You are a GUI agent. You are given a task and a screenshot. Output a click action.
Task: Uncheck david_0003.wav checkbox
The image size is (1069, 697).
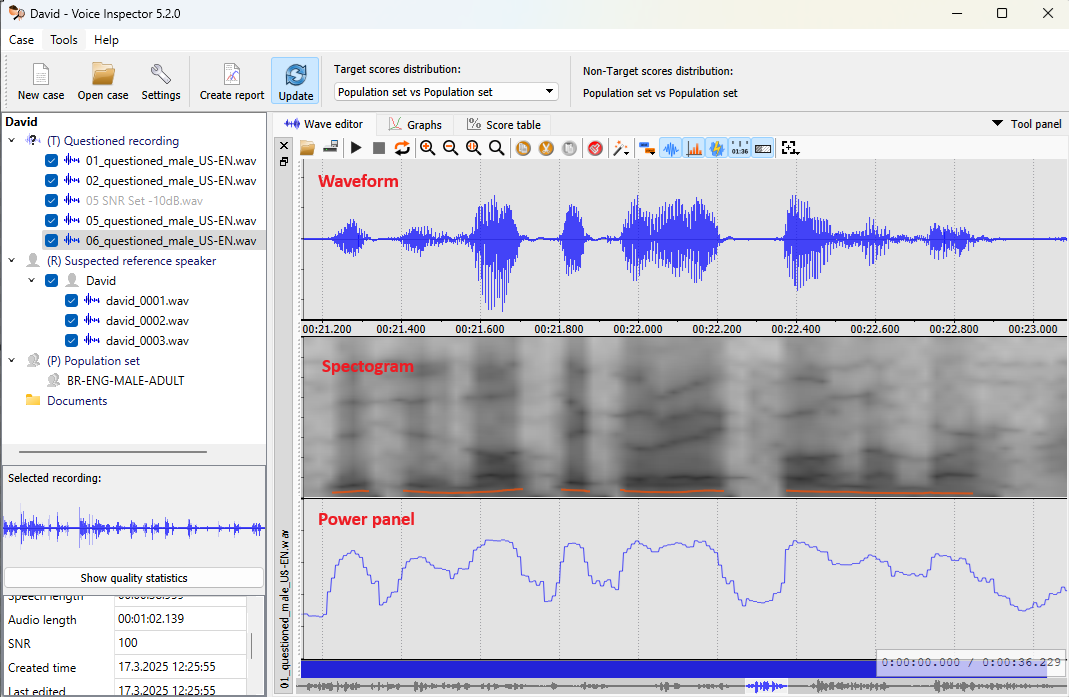tap(71, 340)
